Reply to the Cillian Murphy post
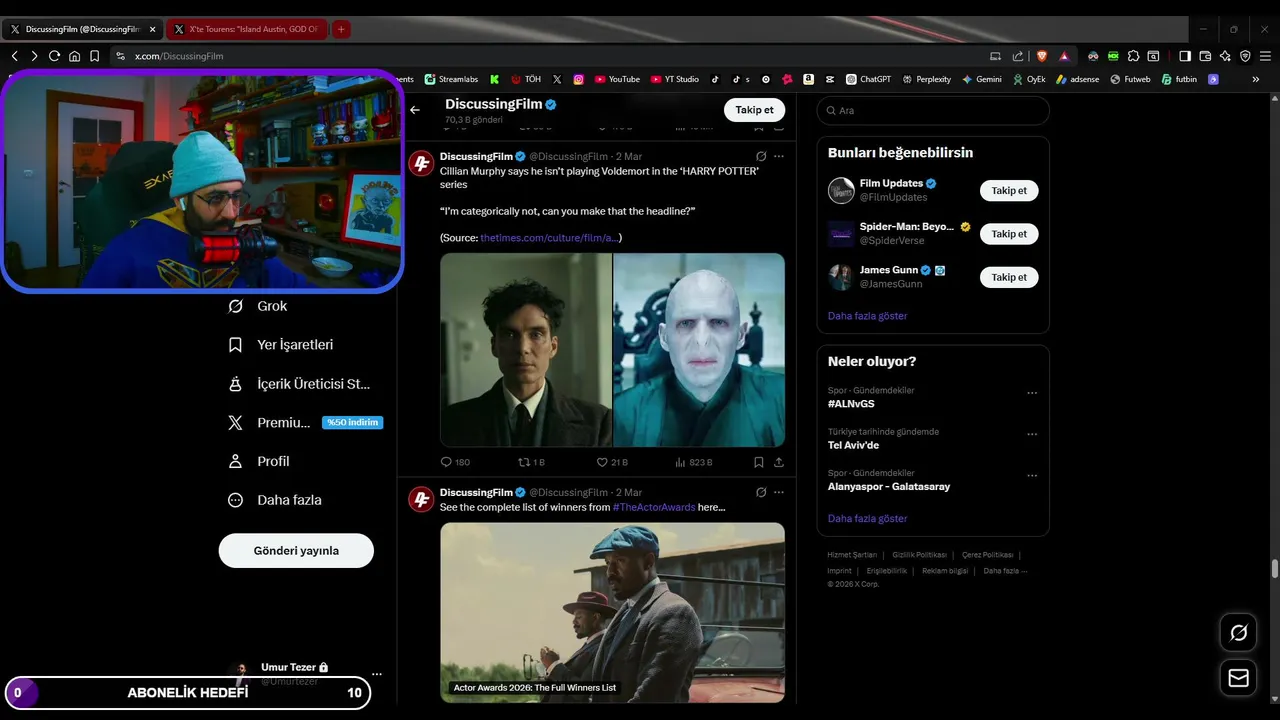This screenshot has width=1280, height=720. pyautogui.click(x=455, y=462)
